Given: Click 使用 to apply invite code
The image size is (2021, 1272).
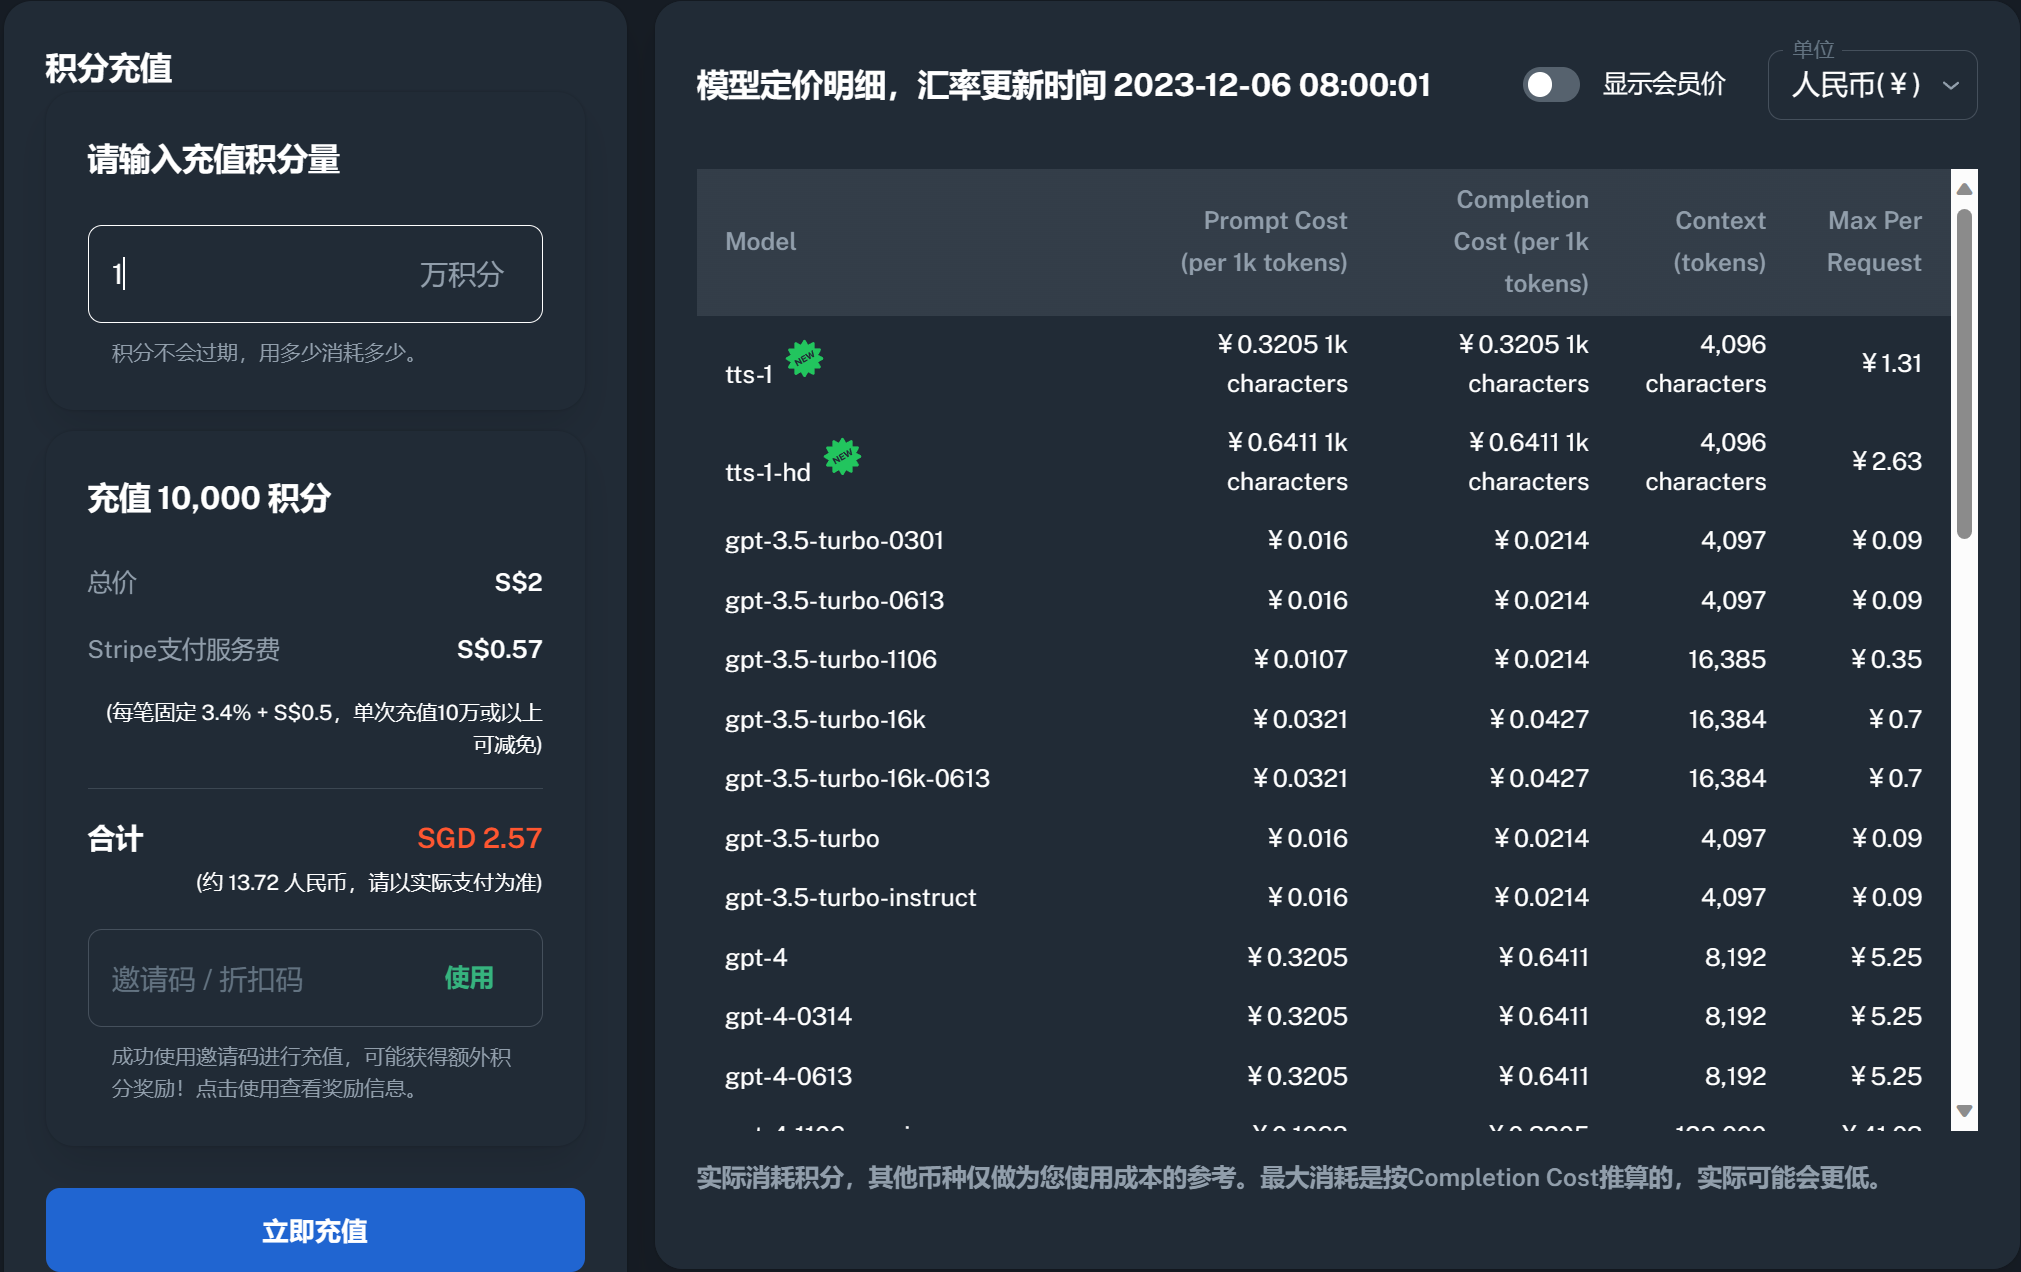Looking at the screenshot, I should 469,977.
